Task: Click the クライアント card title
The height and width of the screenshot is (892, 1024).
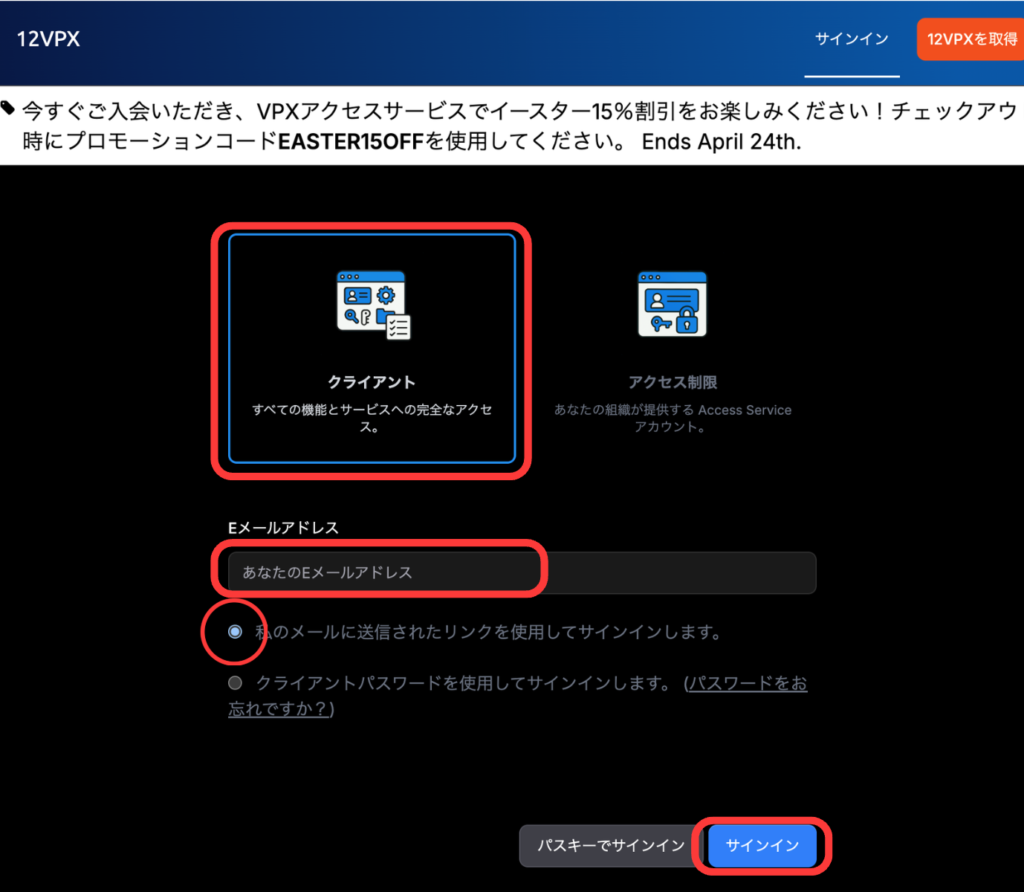Action: tap(372, 382)
